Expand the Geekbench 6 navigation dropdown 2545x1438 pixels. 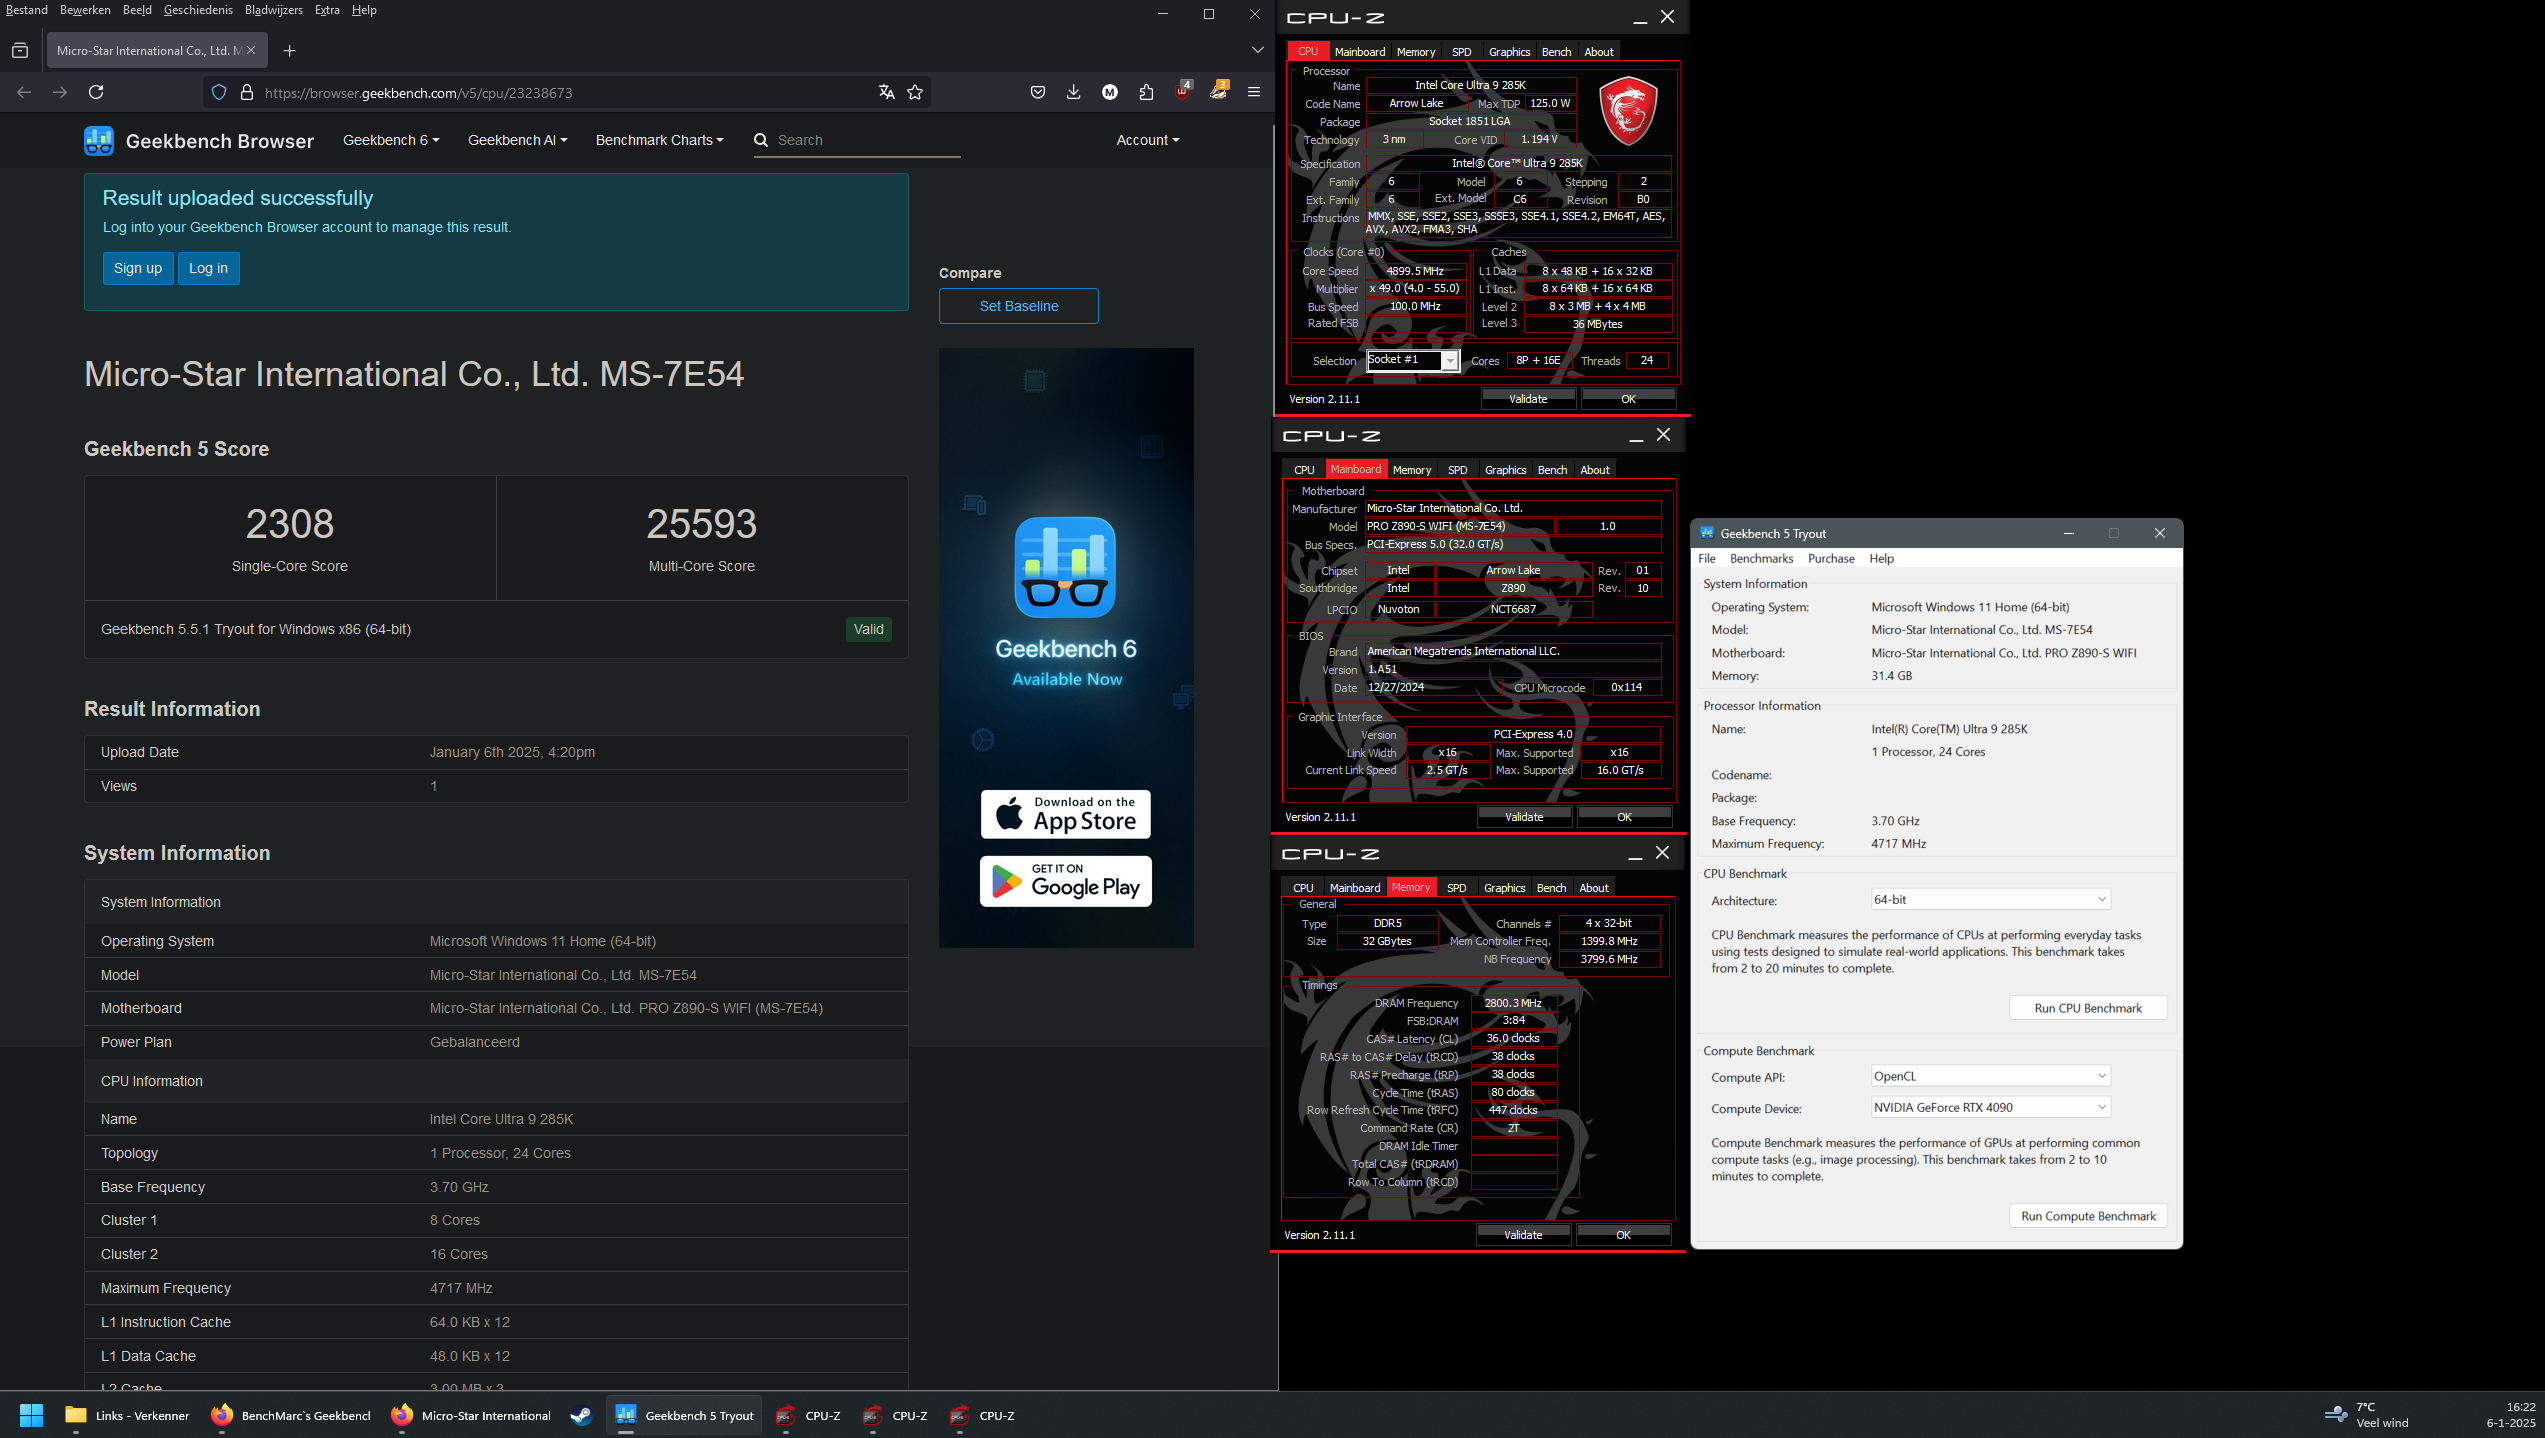pyautogui.click(x=391, y=140)
